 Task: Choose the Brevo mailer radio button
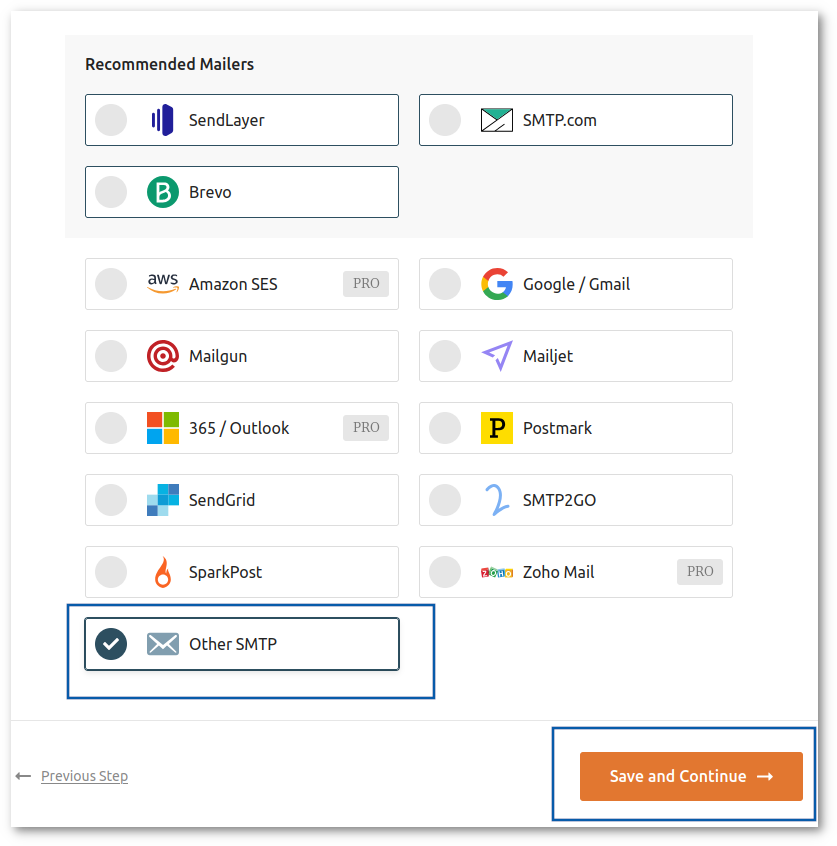coord(111,192)
